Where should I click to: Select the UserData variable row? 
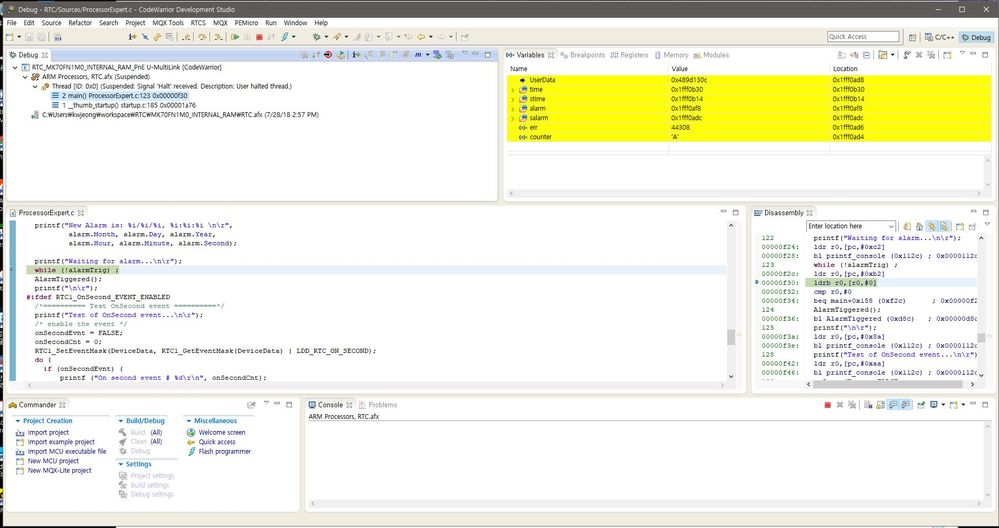coord(749,80)
